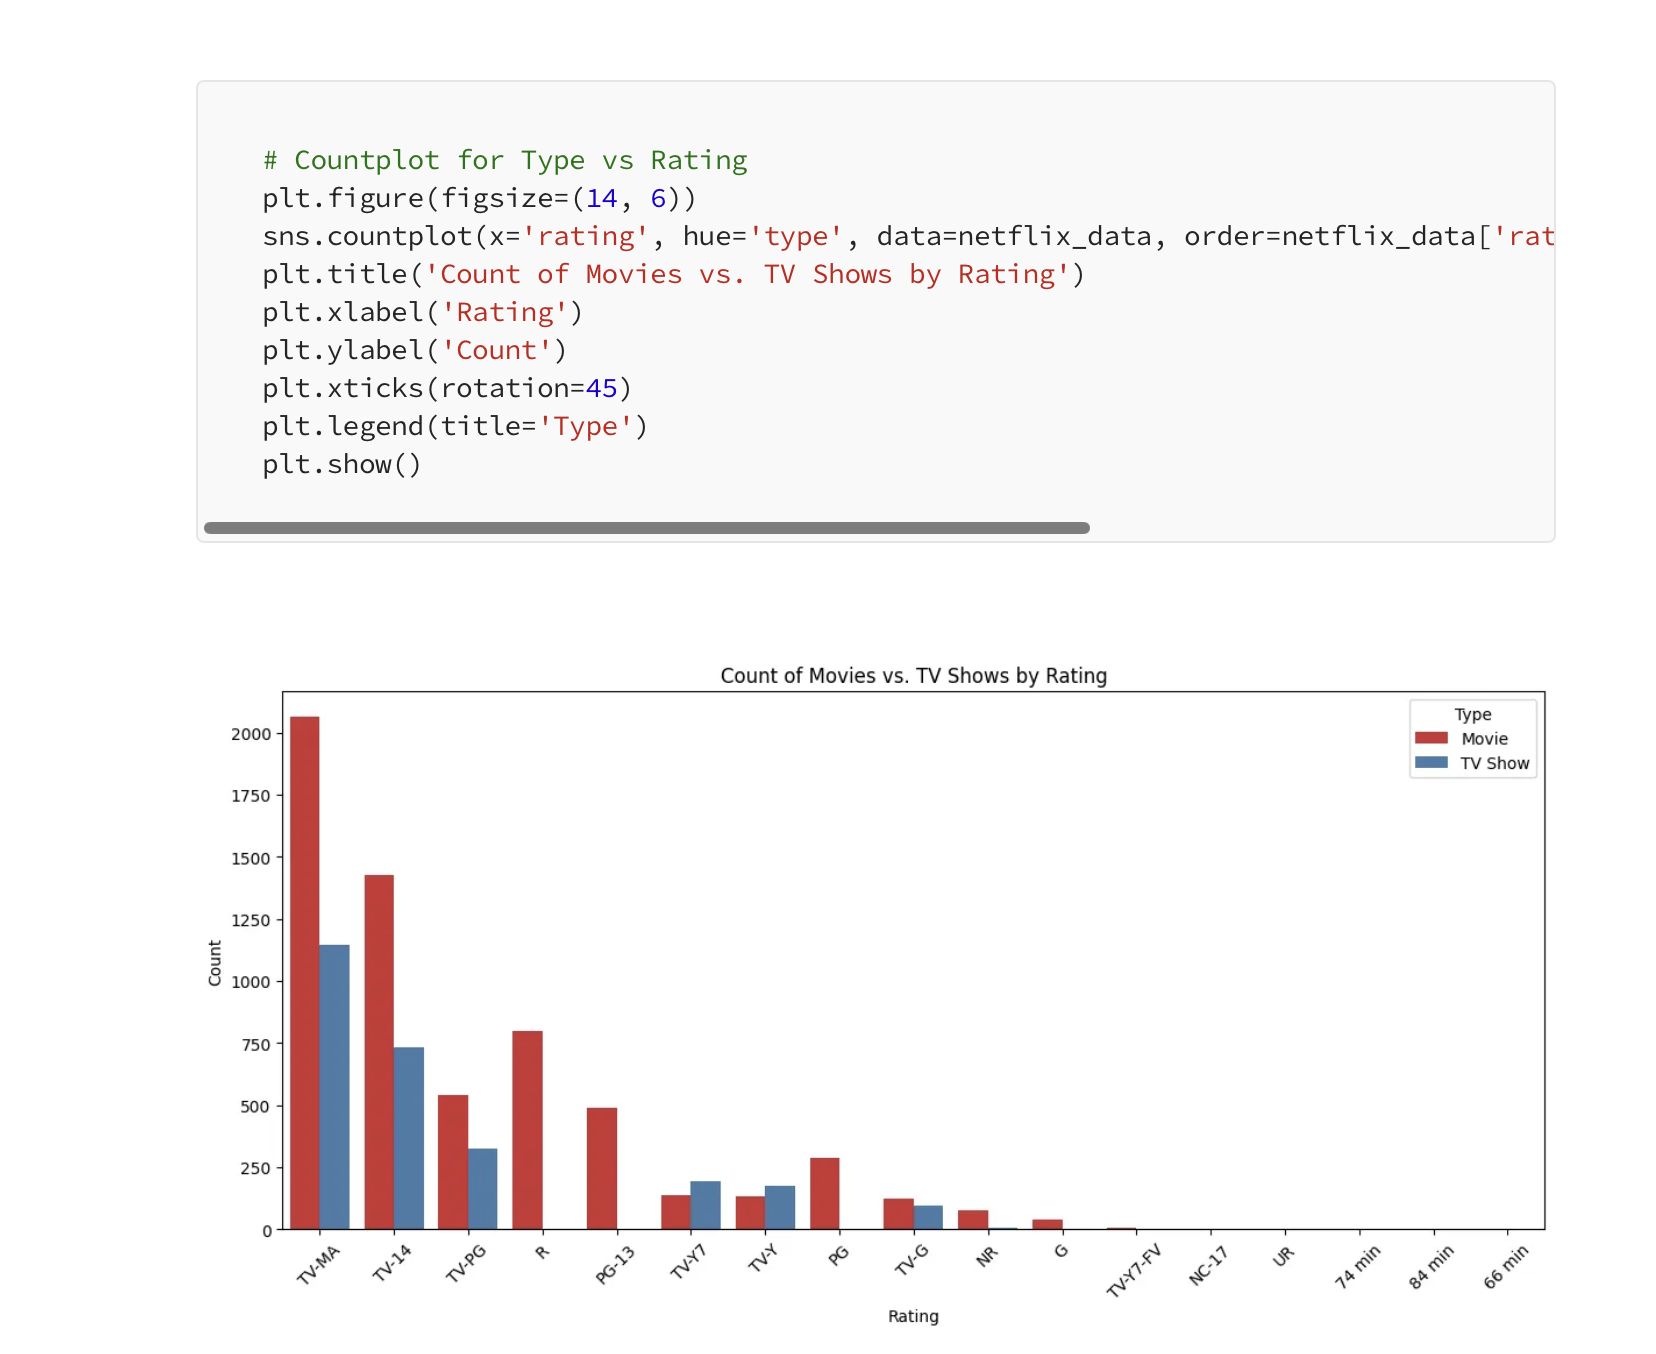This screenshot has width=1656, height=1354.
Task: Click the NC-17 tick label
Action: tap(1207, 1267)
